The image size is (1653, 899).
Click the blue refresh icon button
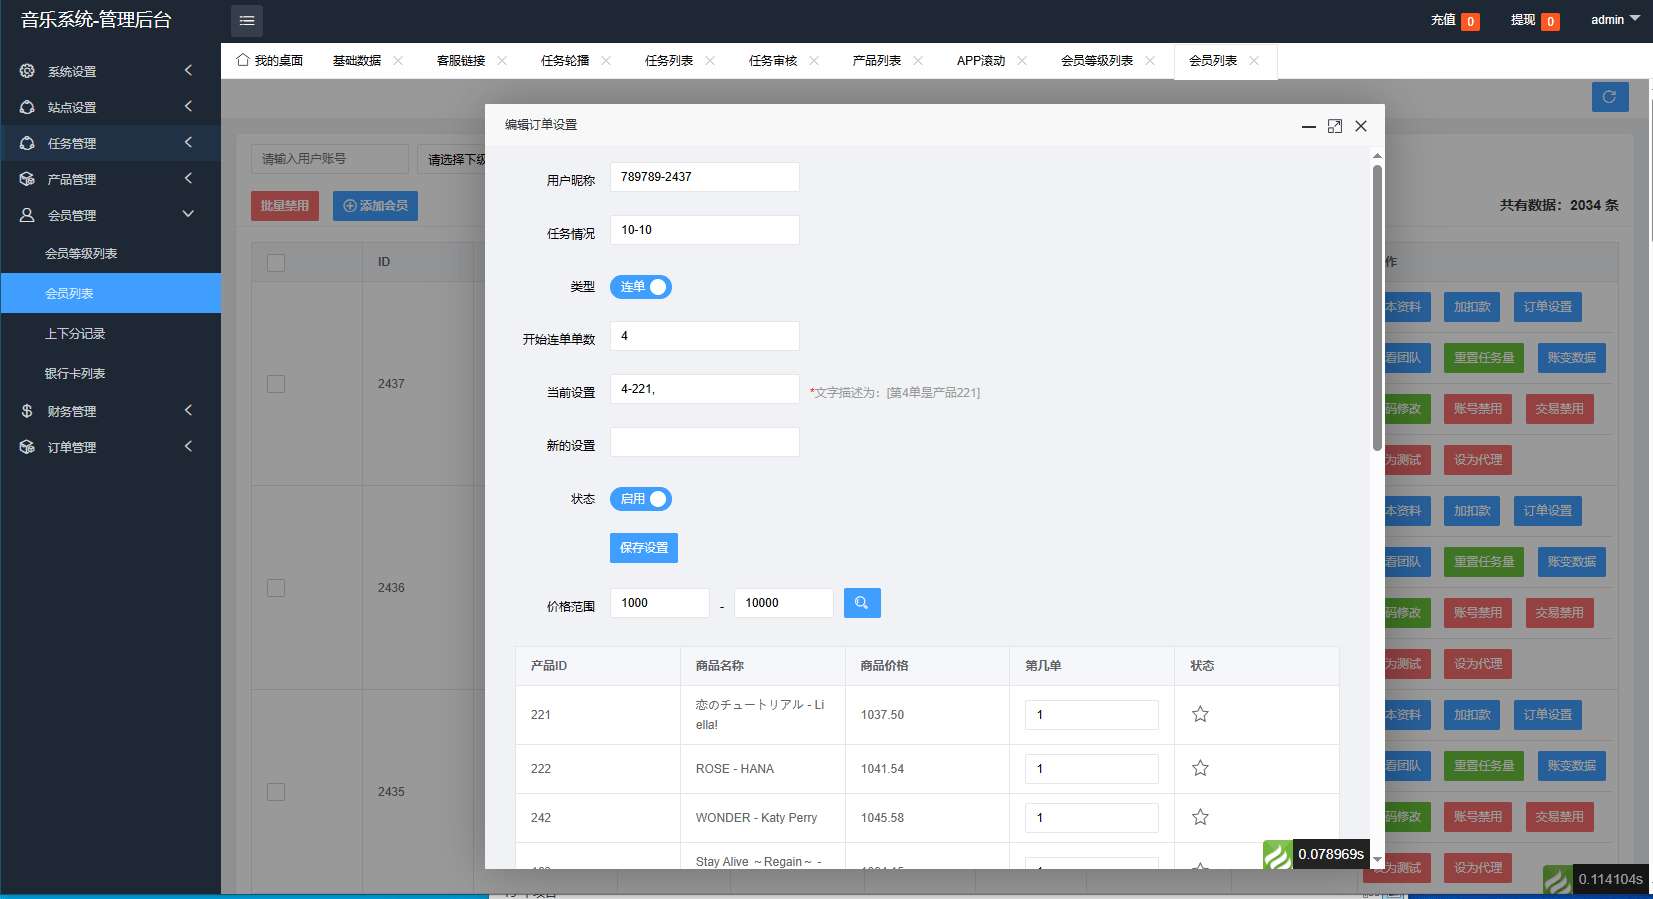1610,97
